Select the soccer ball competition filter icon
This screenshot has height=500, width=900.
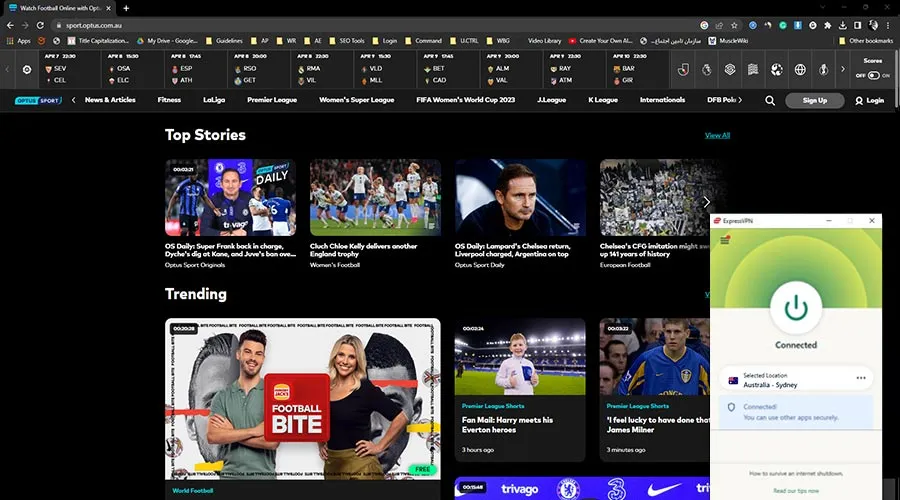[777, 69]
